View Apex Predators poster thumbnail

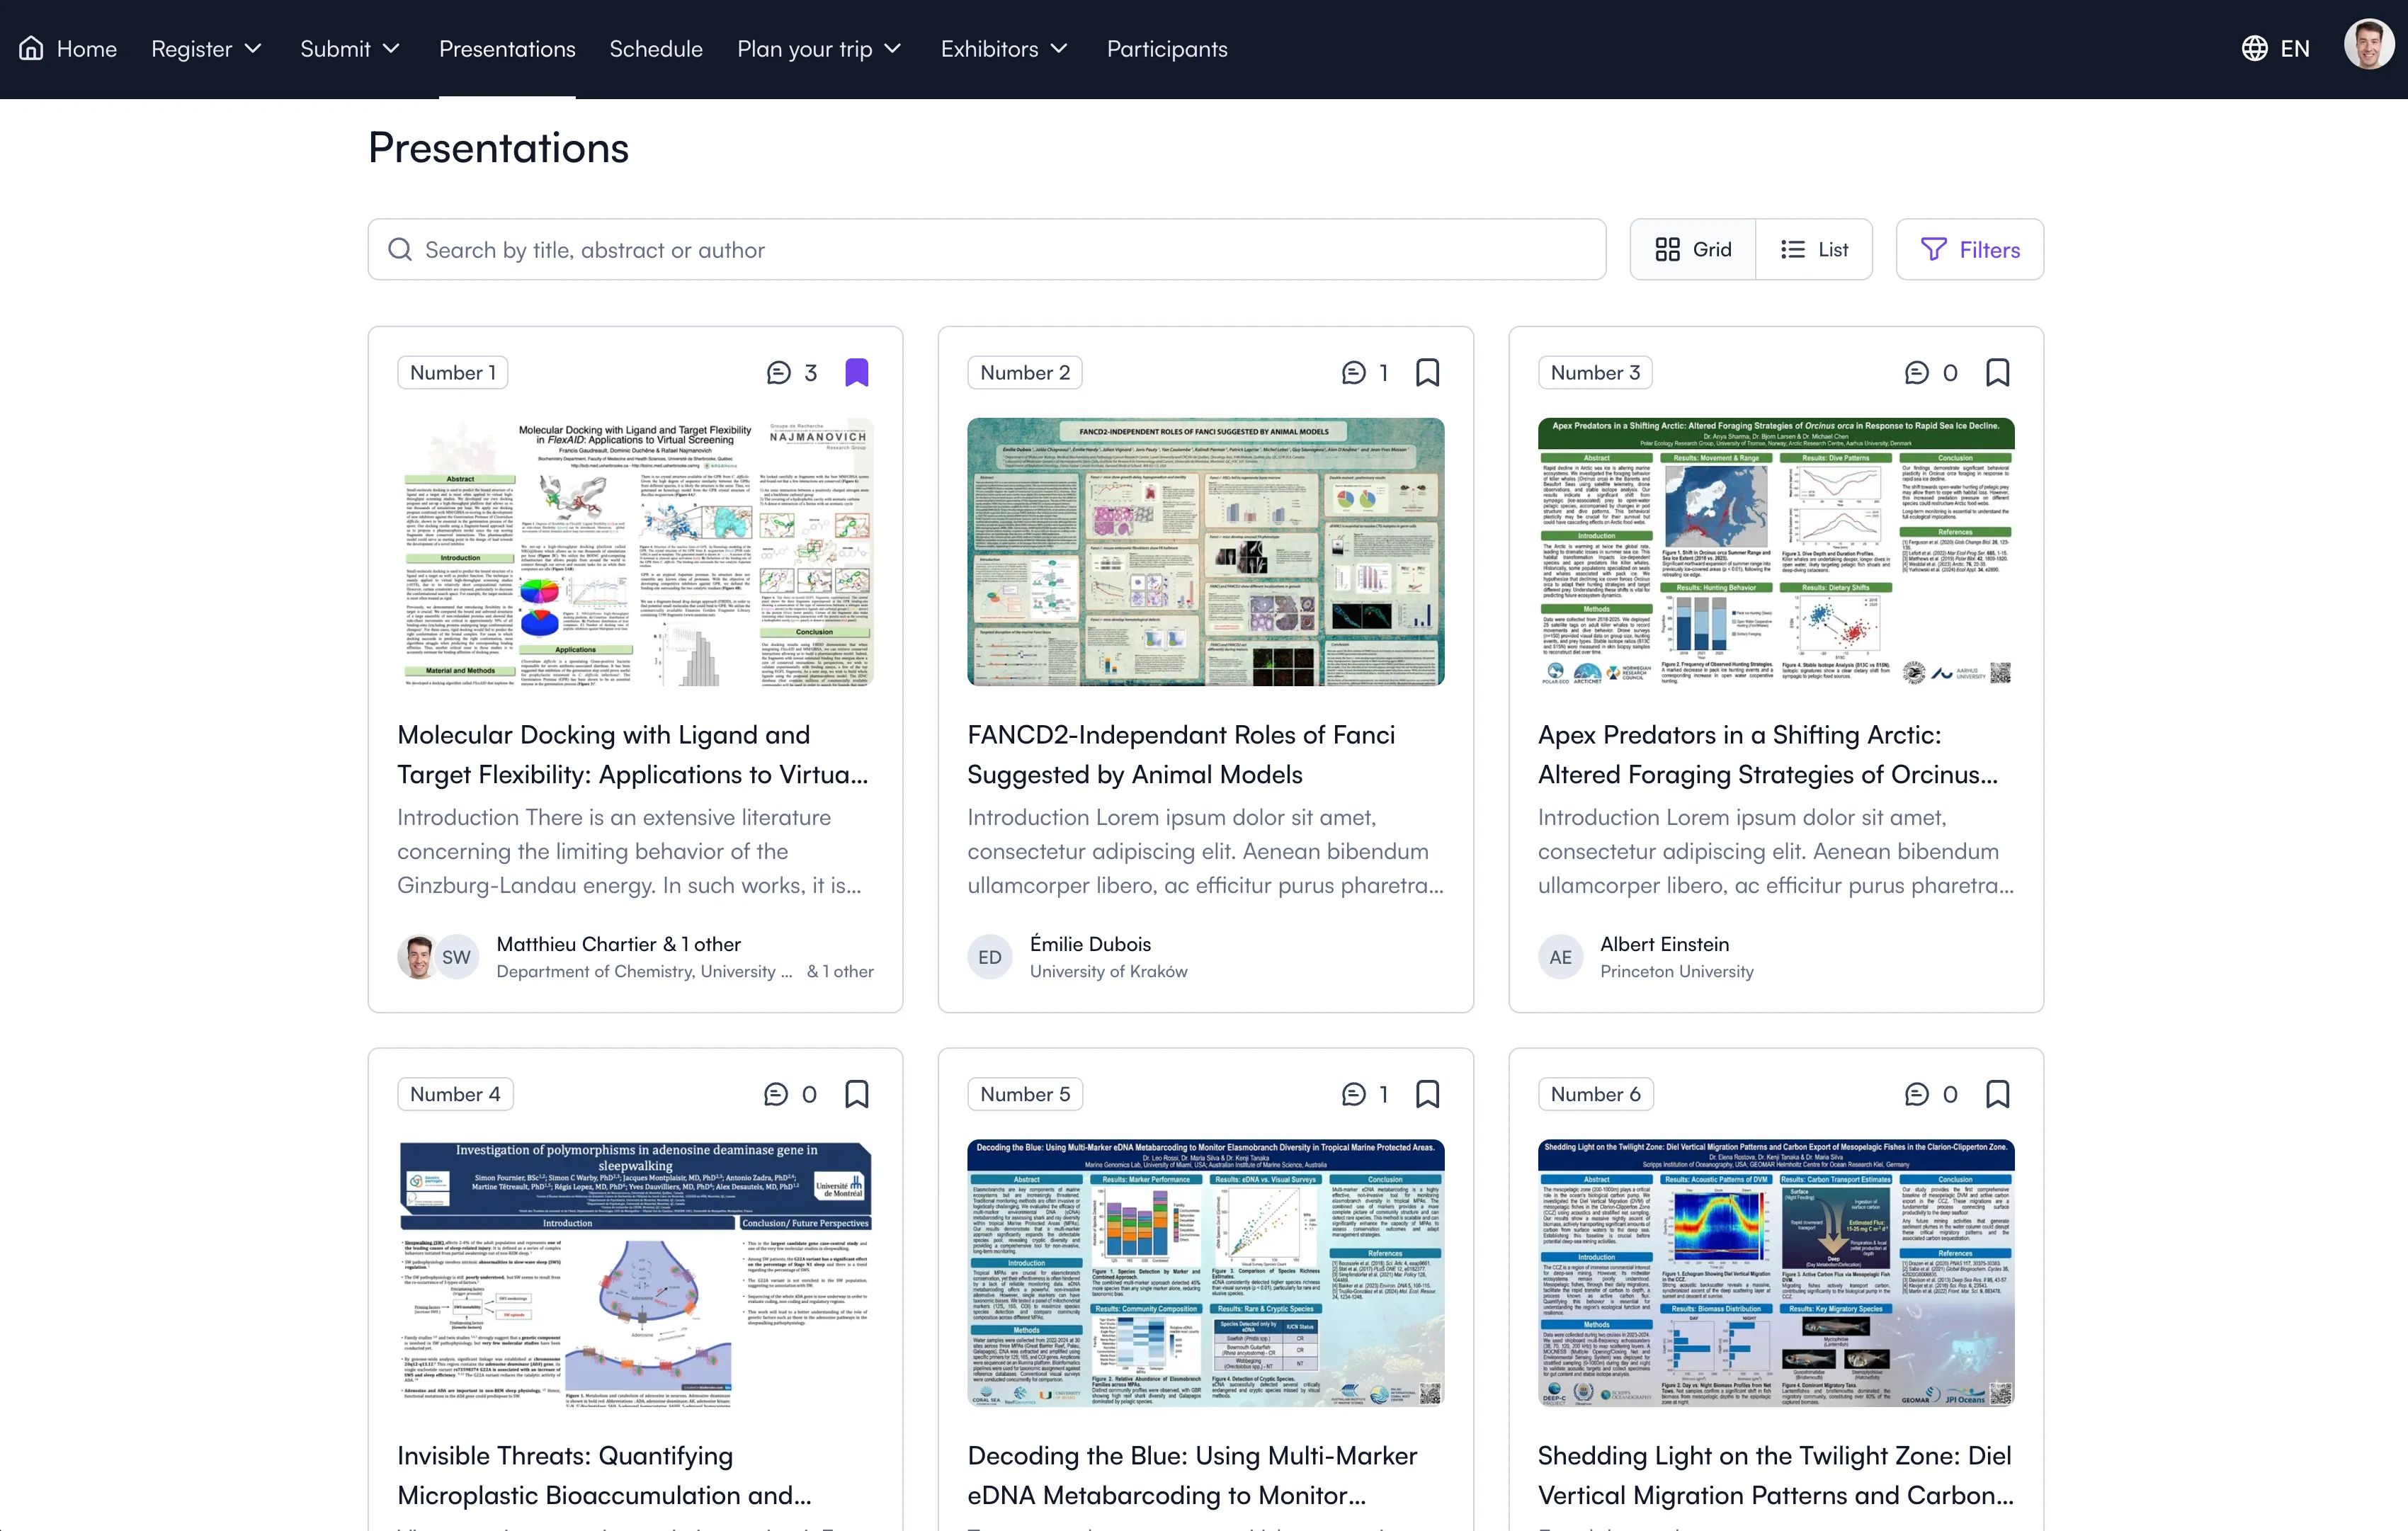click(1776, 552)
